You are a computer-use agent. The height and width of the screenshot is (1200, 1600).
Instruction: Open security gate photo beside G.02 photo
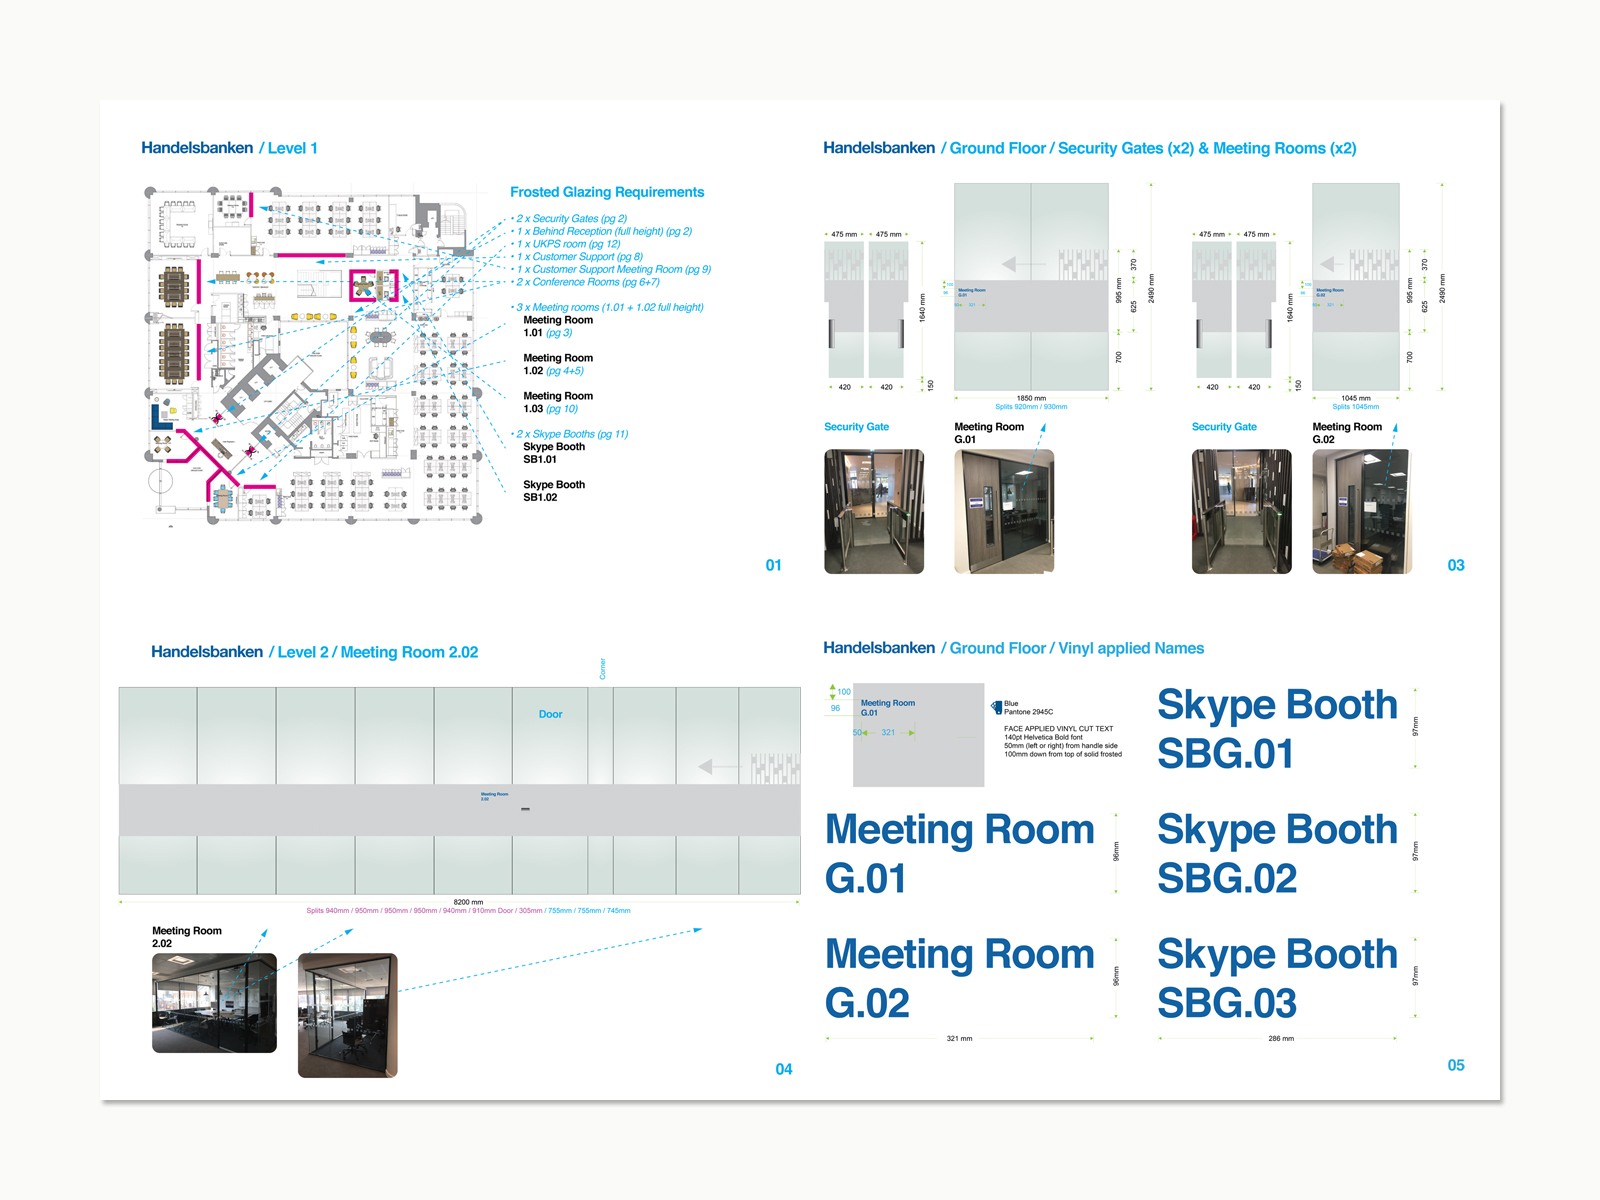[1242, 511]
